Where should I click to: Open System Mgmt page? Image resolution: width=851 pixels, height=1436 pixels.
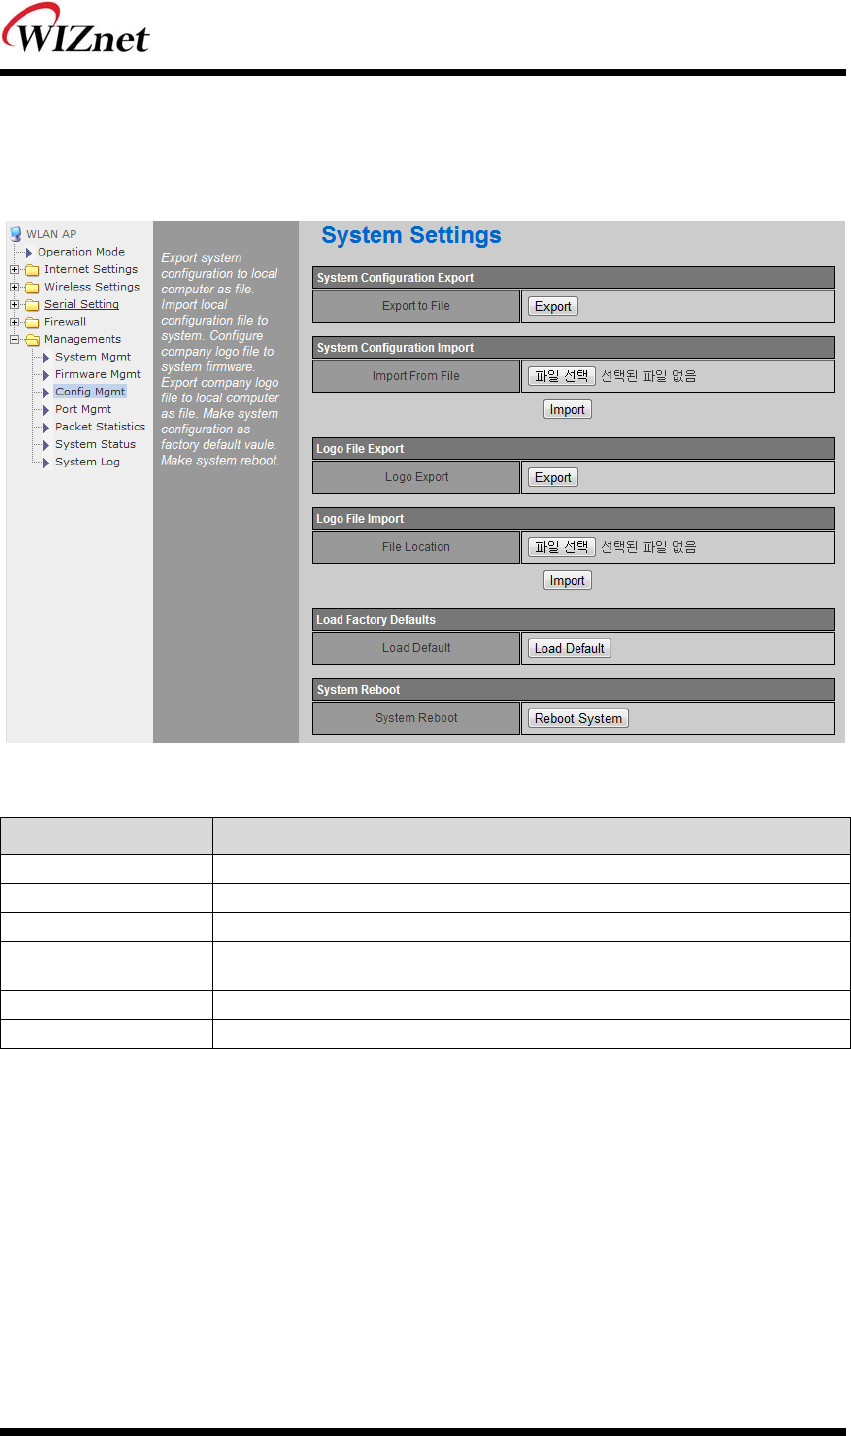[93, 357]
